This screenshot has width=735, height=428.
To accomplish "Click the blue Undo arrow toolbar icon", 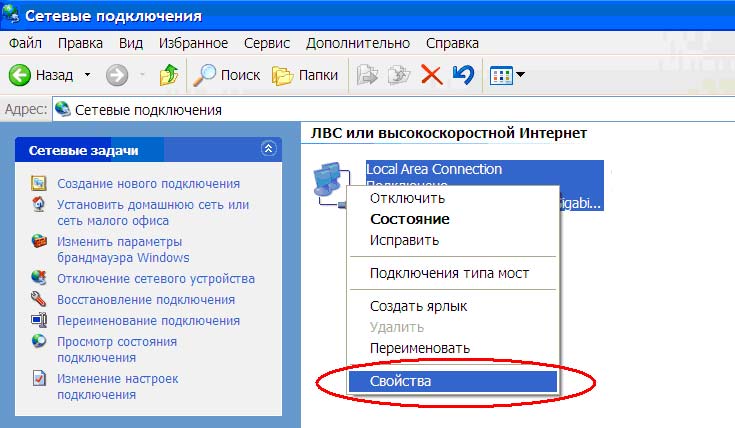I will [x=462, y=75].
